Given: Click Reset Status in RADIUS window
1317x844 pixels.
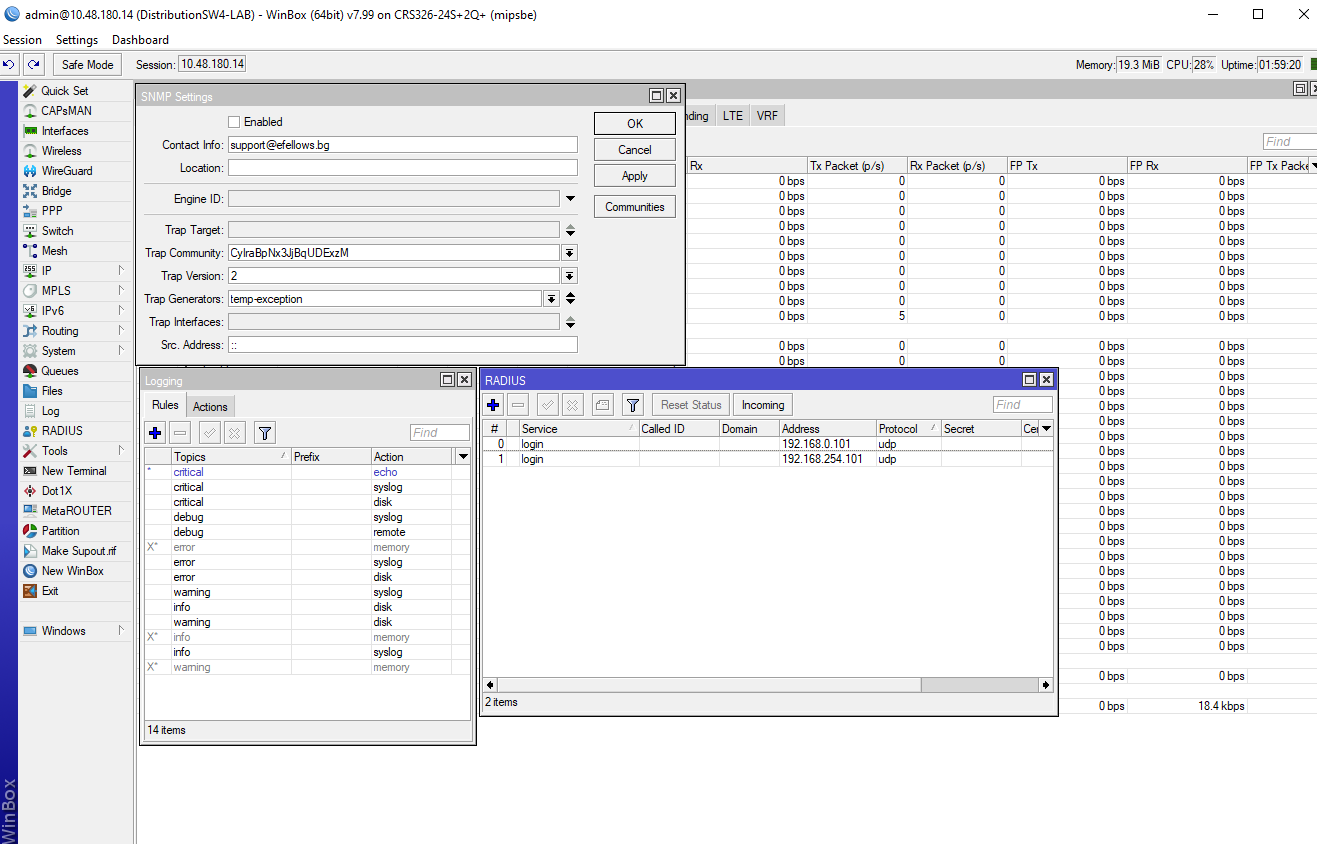Looking at the screenshot, I should 691,405.
